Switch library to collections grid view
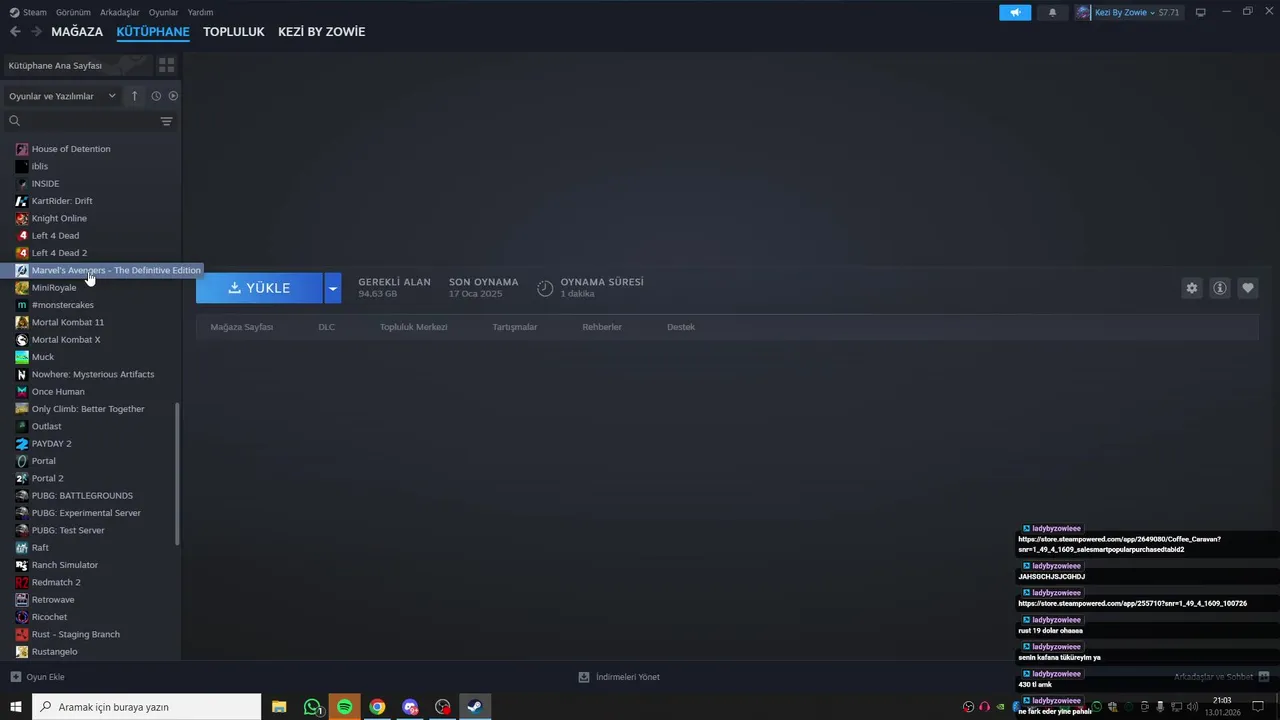 click(166, 65)
